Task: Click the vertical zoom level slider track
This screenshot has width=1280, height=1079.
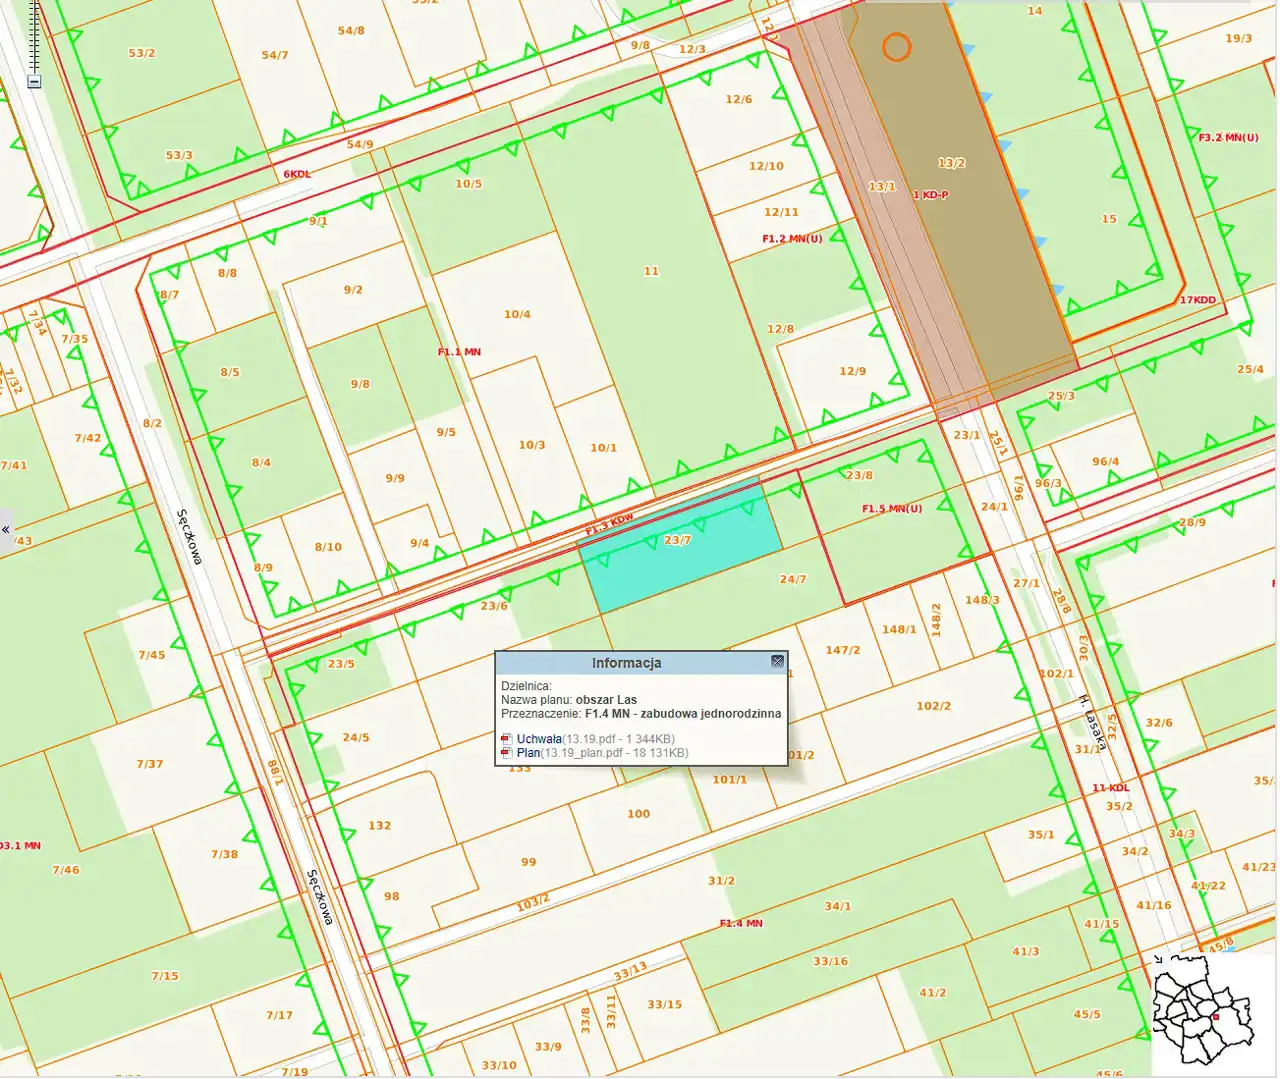Action: click(x=34, y=37)
